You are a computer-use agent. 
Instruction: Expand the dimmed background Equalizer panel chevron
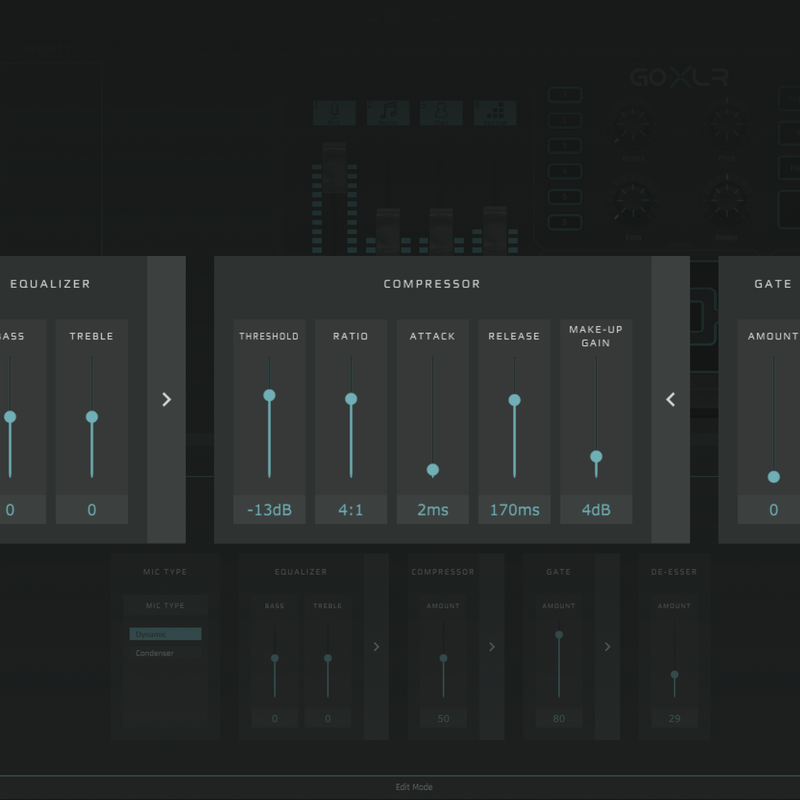[x=376, y=646]
